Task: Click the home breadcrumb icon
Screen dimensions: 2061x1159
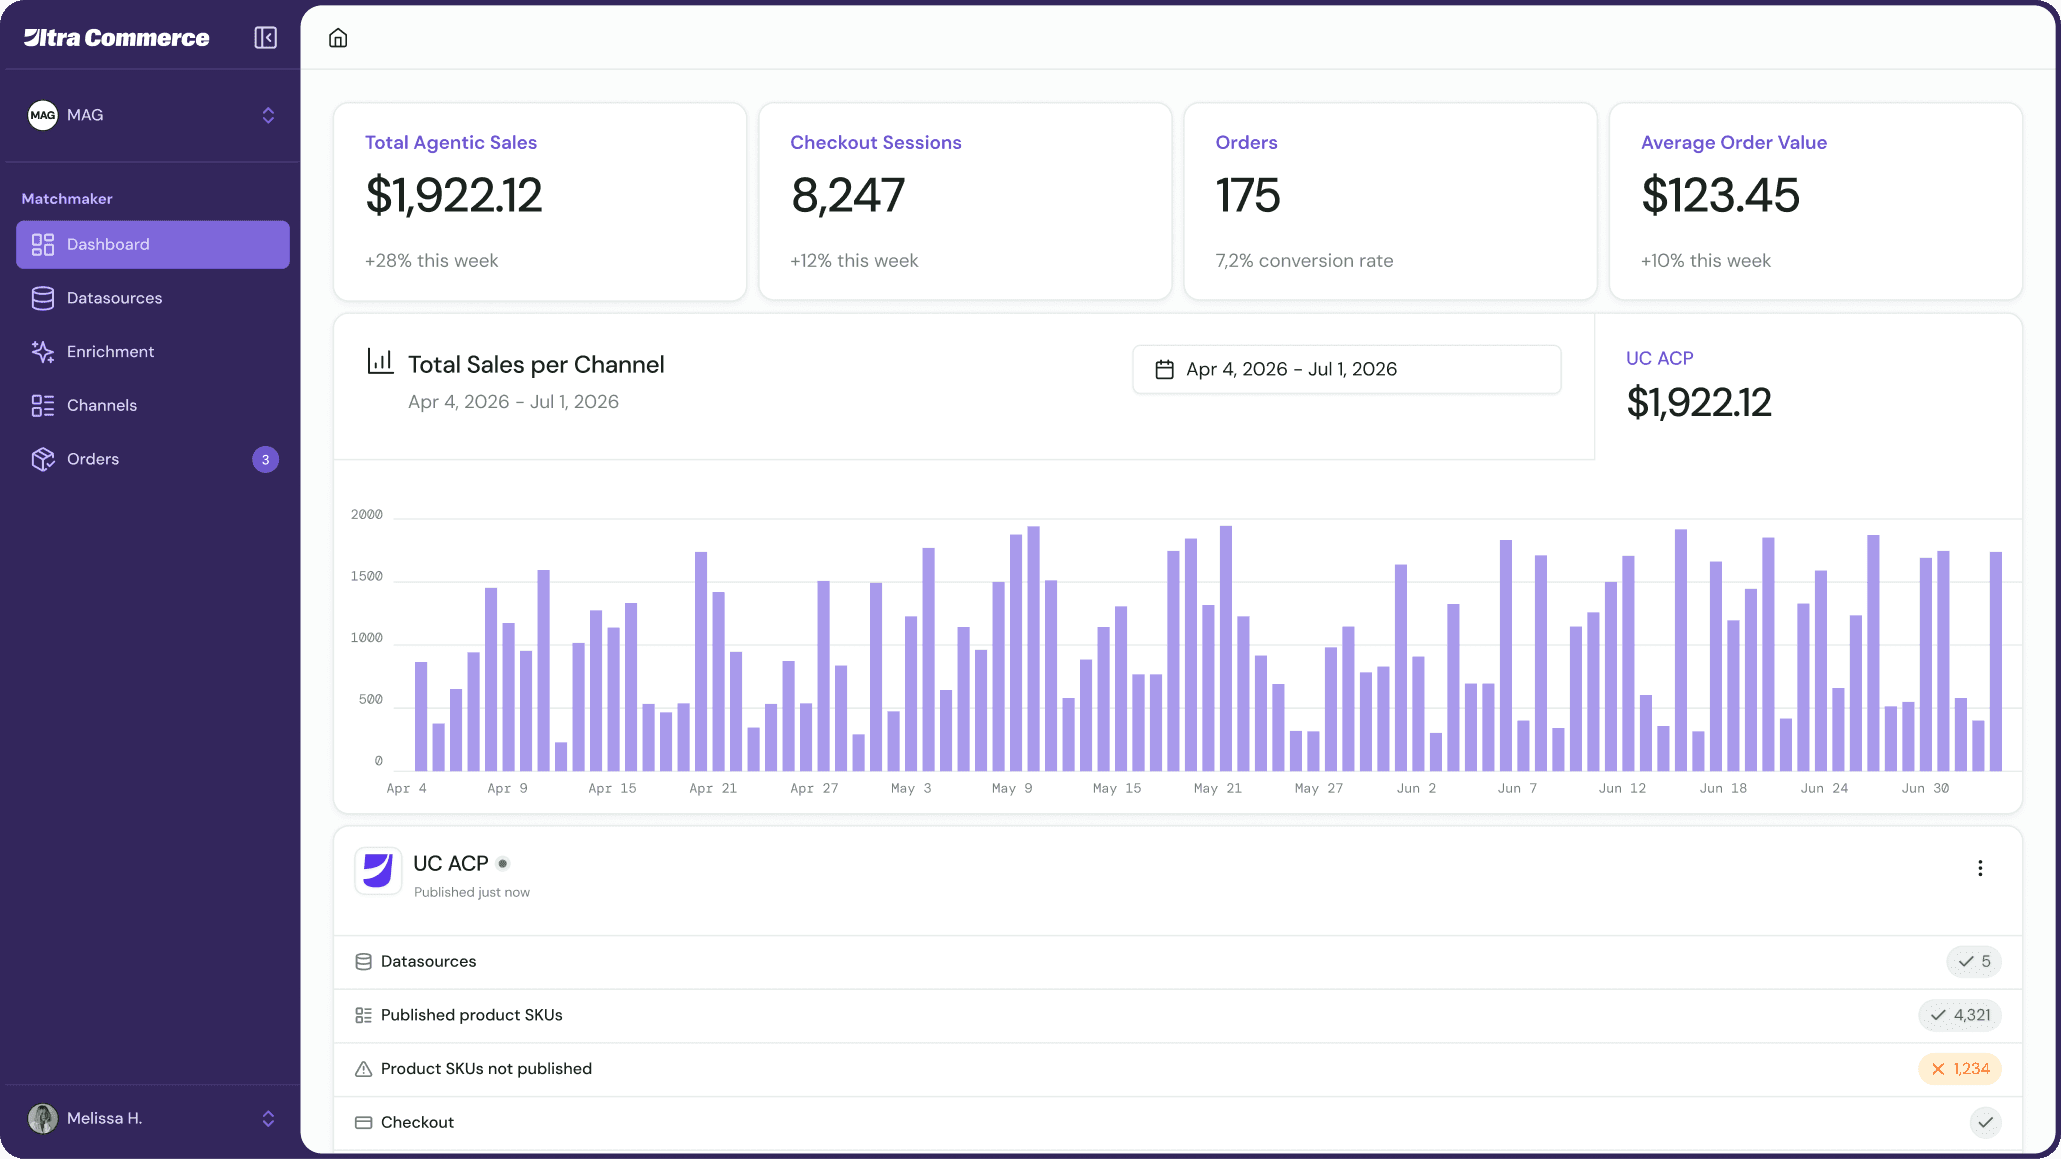Action: pyautogui.click(x=338, y=38)
